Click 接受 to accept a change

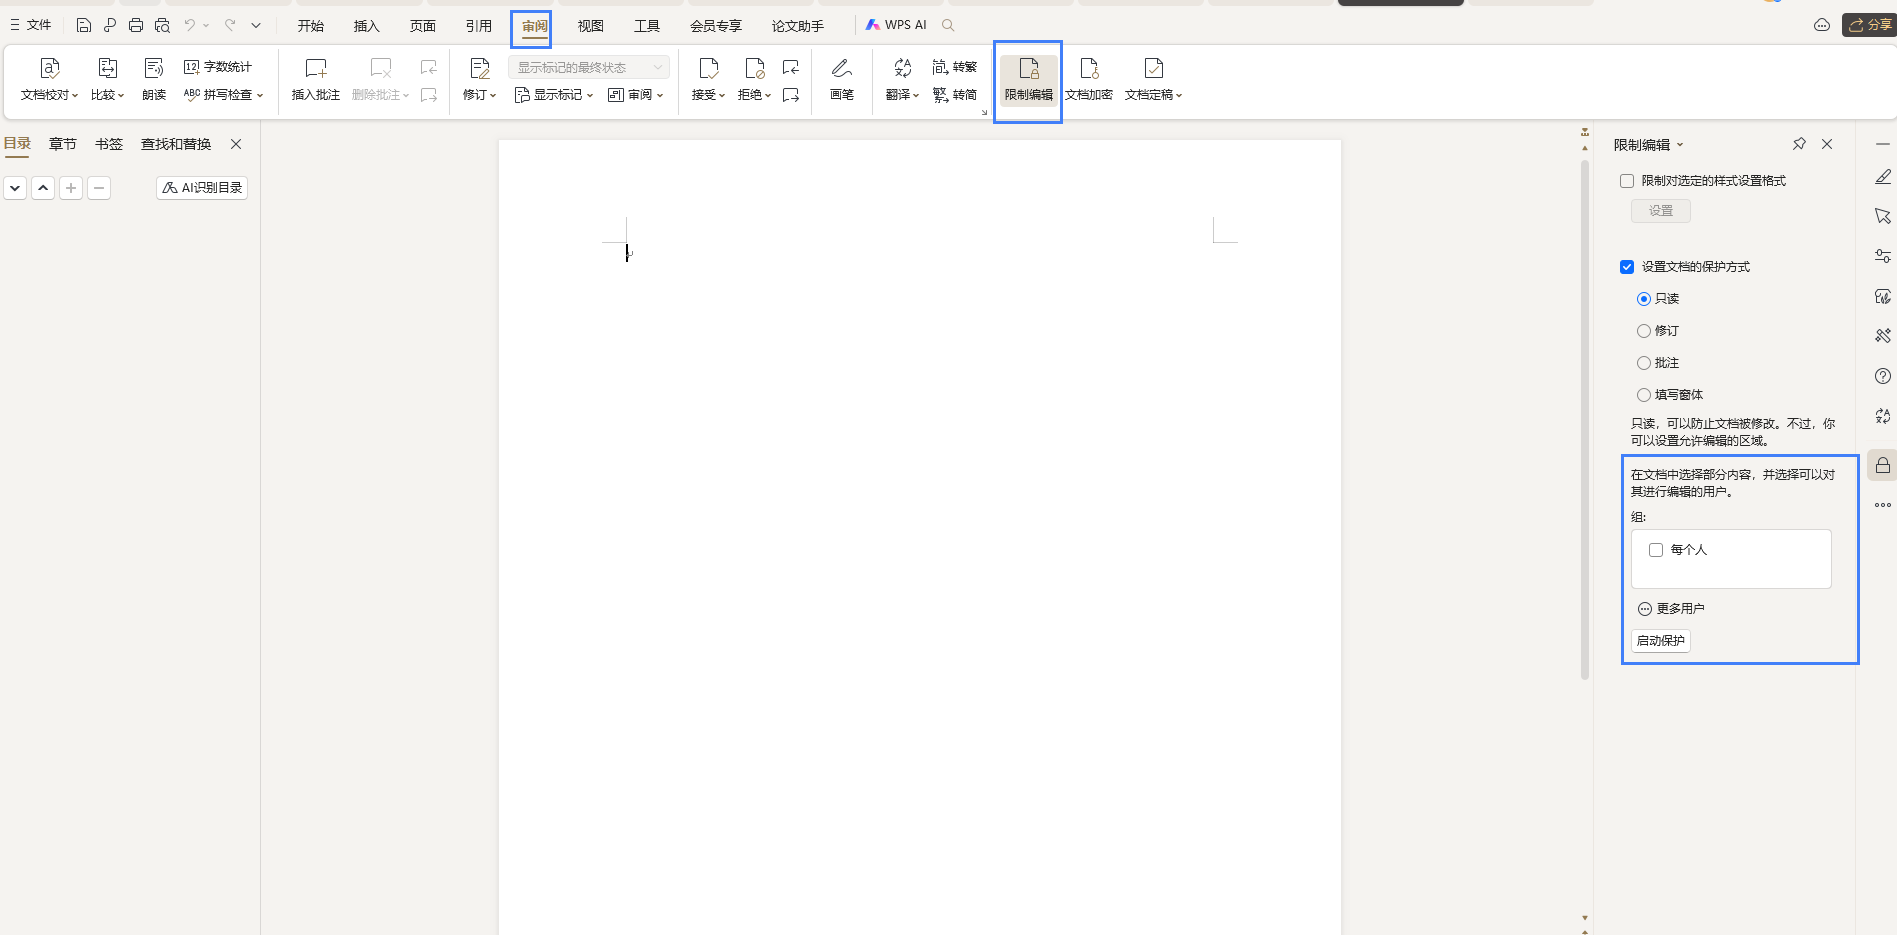click(x=708, y=80)
